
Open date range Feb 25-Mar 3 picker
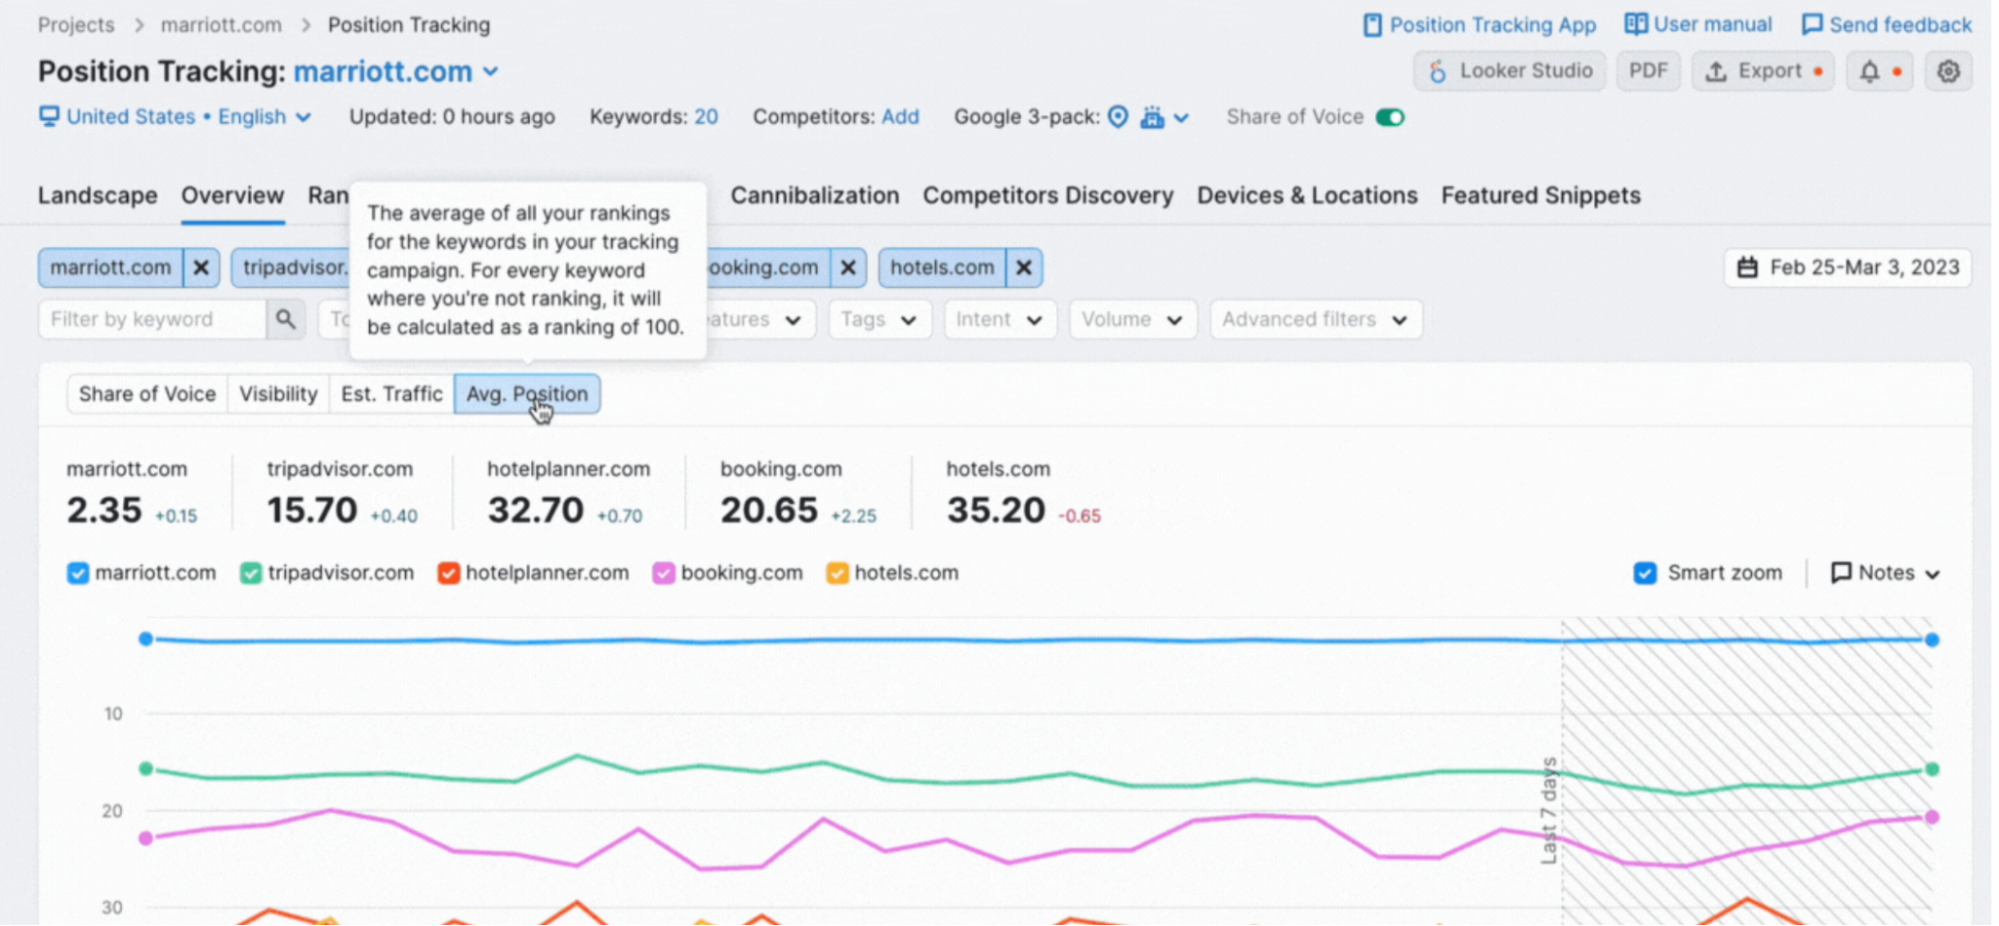pos(1848,268)
